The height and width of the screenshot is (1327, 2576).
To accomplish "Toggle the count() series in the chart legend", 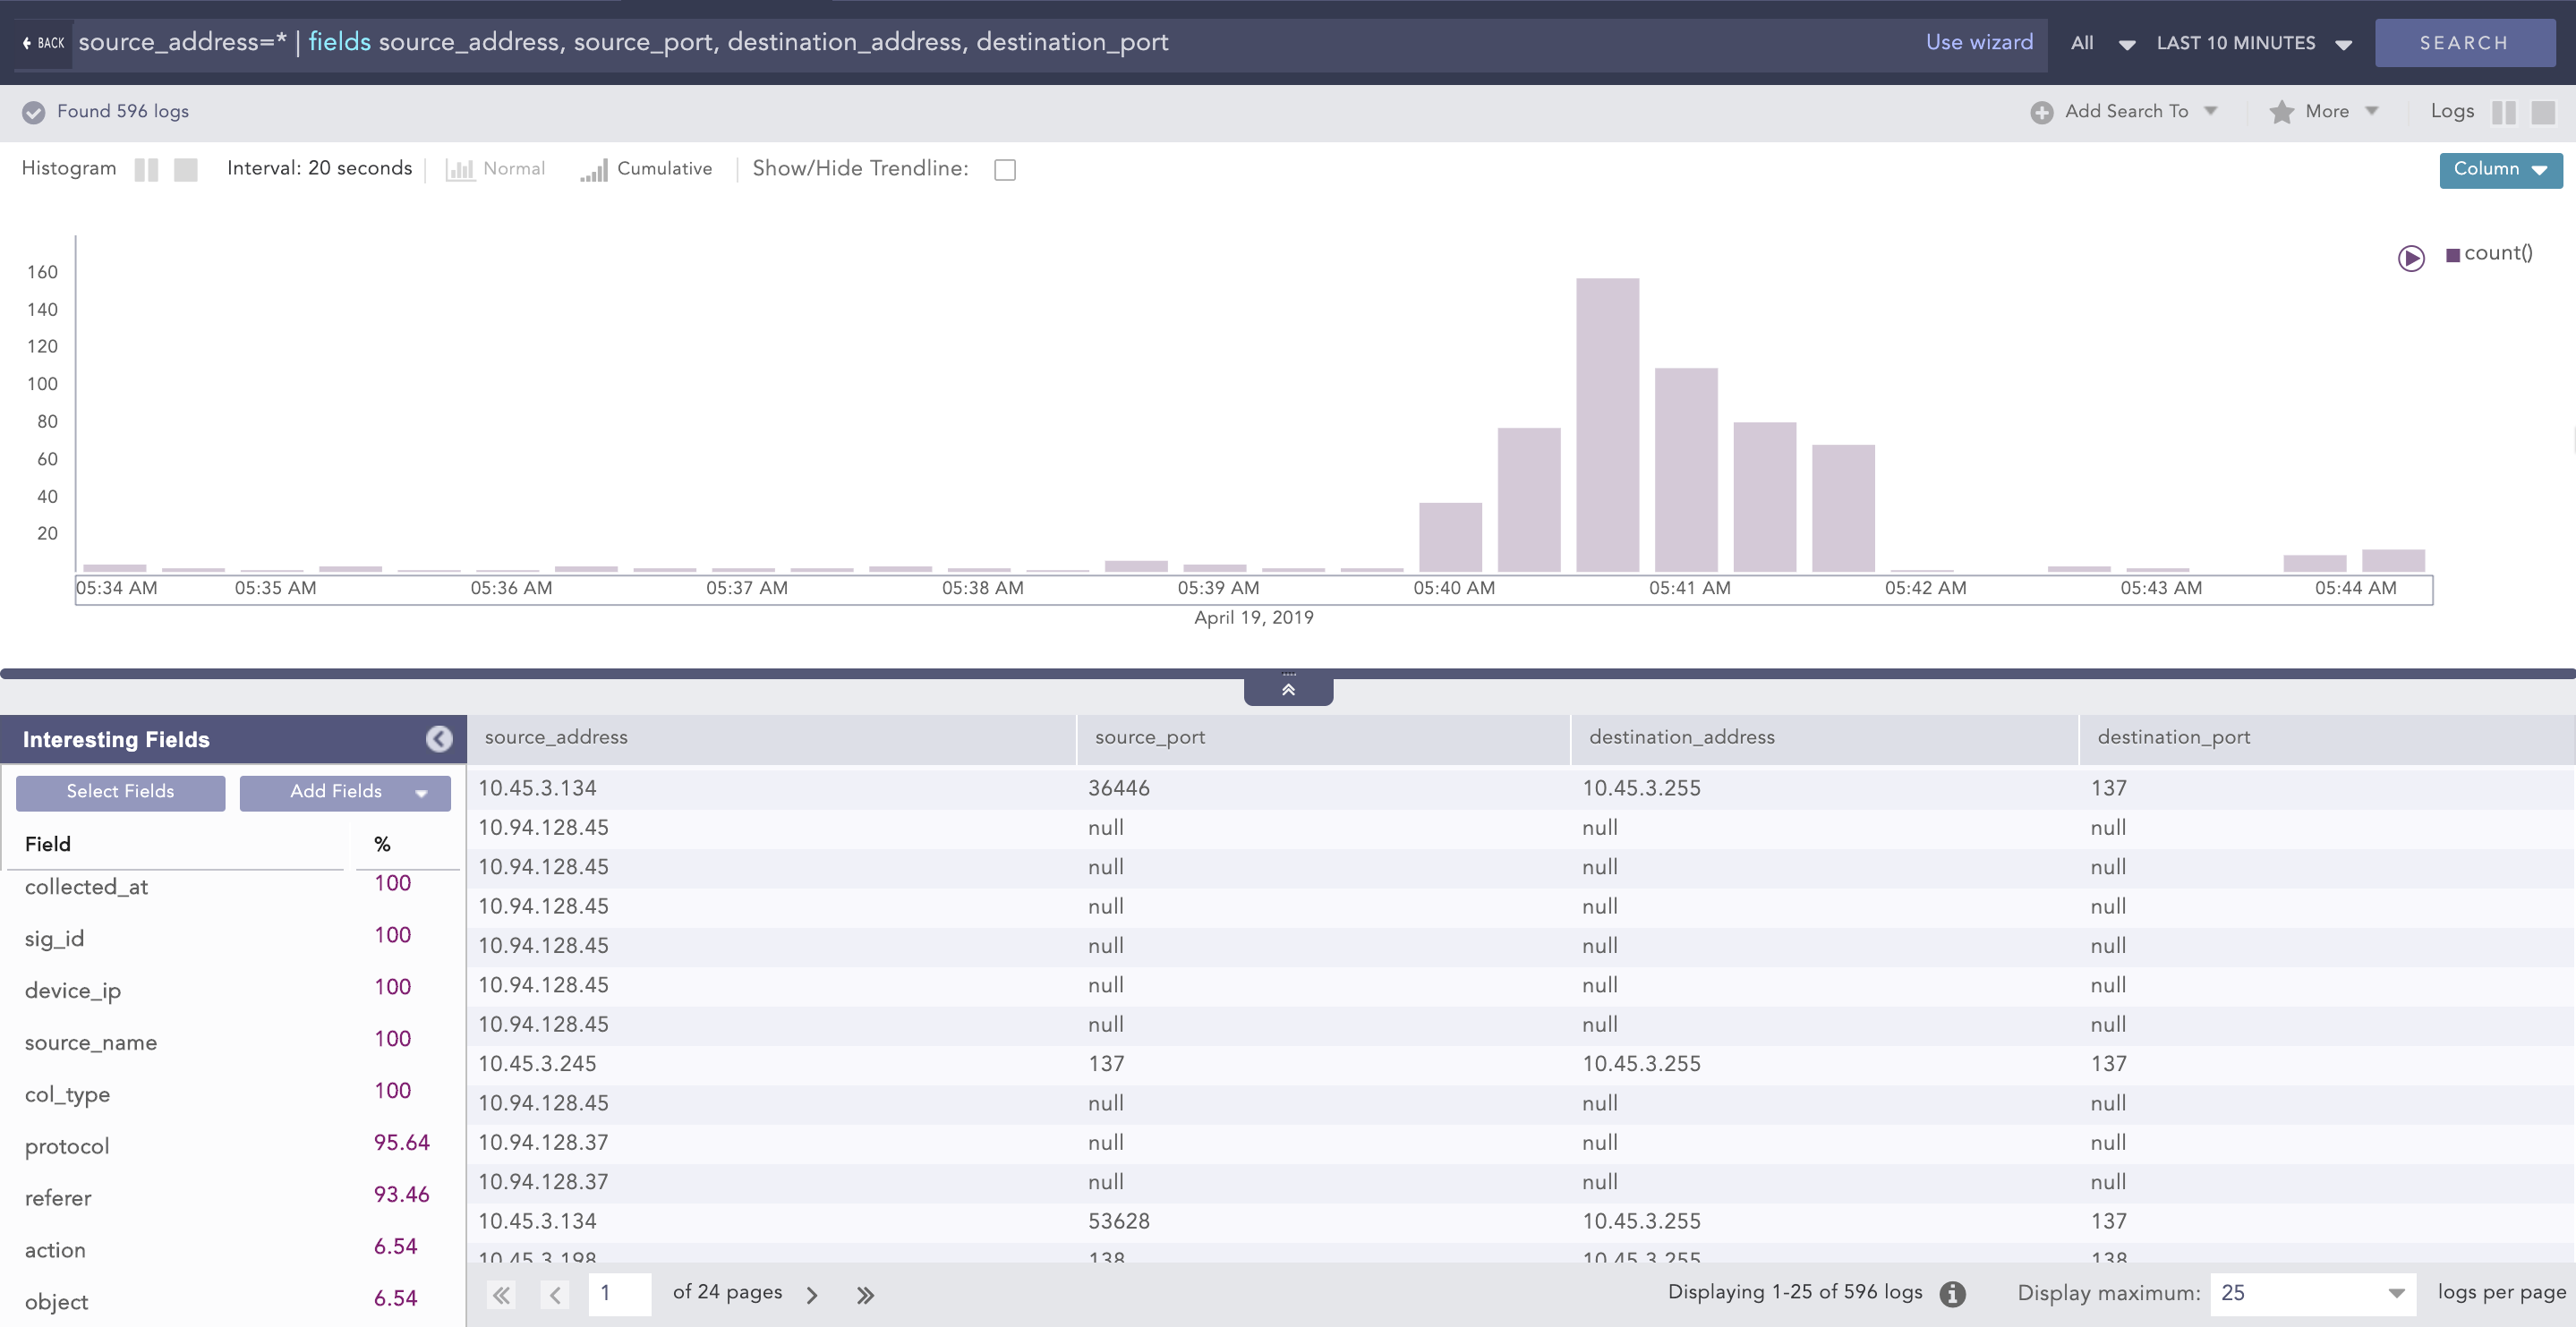I will click(x=2492, y=253).
